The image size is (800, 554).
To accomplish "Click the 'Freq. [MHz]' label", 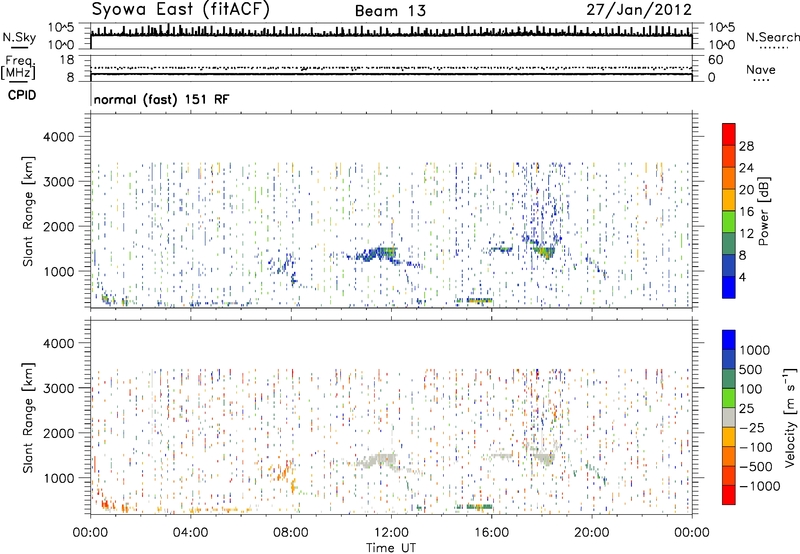I will 18,67.
